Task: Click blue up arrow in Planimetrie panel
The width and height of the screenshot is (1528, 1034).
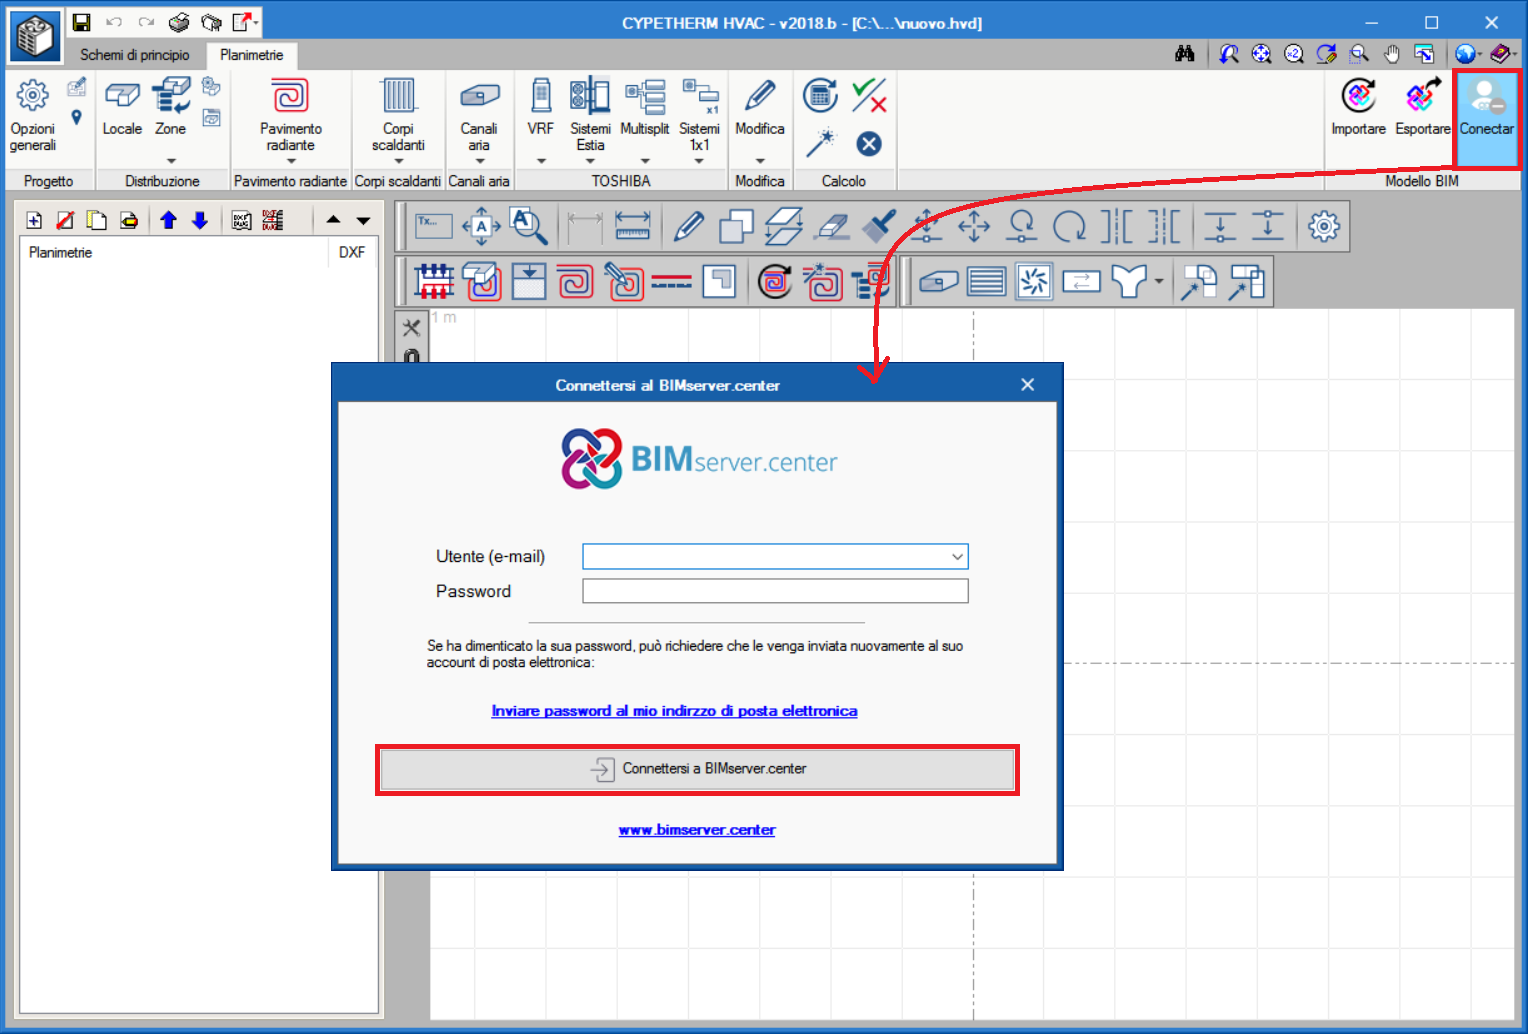Action: pos(168,220)
